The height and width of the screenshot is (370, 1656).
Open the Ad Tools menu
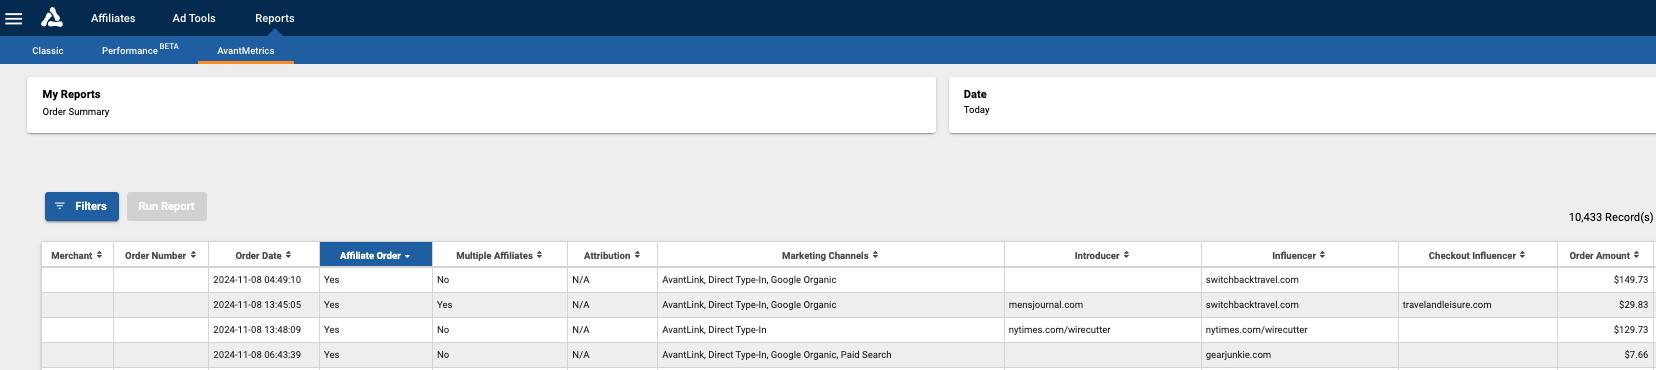194,18
